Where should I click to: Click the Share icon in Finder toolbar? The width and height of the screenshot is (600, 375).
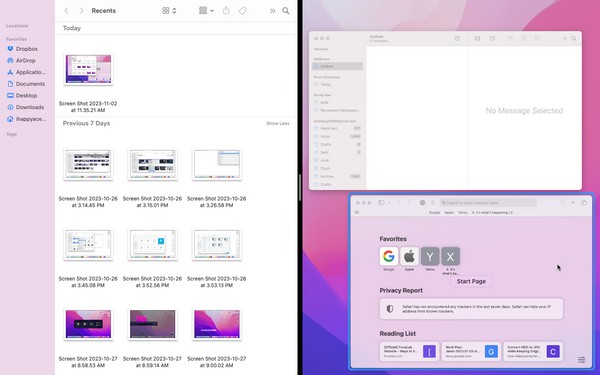point(226,11)
